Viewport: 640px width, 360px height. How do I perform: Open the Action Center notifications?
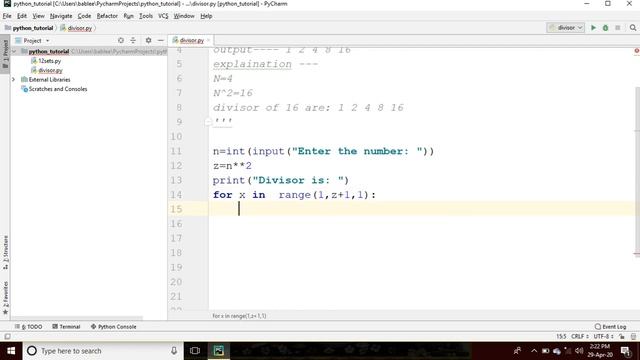(x=626, y=351)
